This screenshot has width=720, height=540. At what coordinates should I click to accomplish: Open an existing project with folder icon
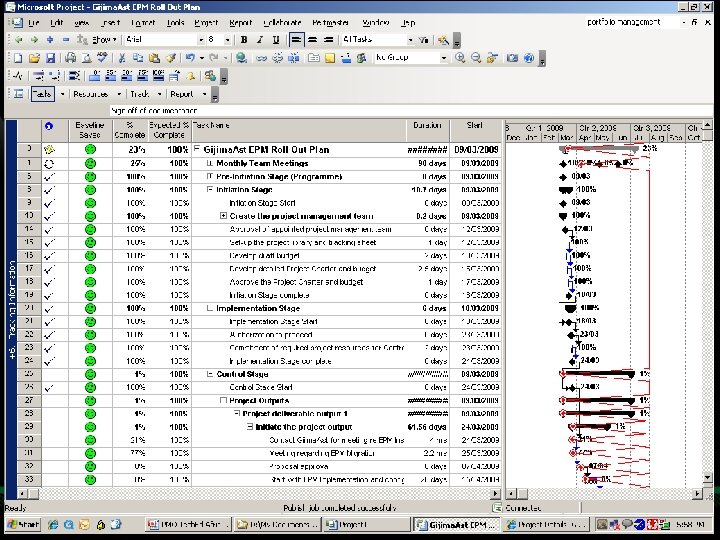tap(34, 58)
